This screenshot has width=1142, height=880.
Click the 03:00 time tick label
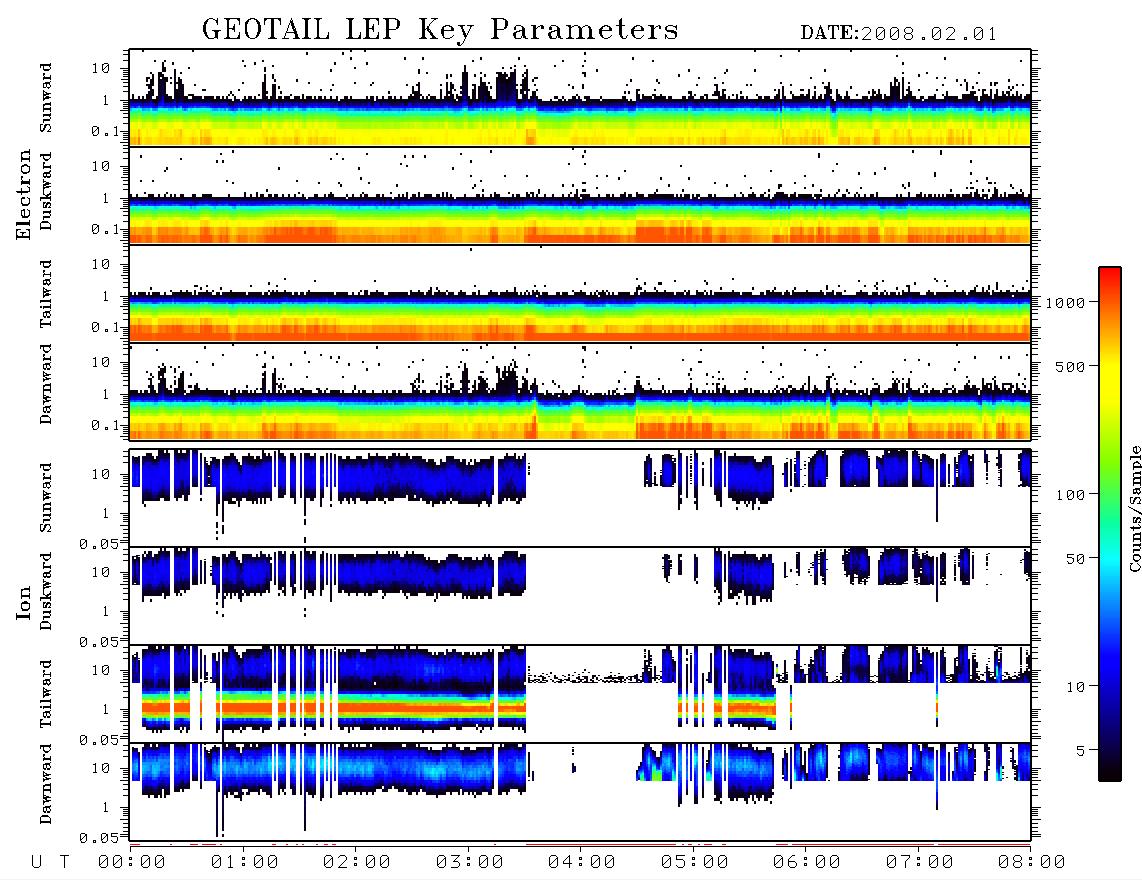point(470,863)
